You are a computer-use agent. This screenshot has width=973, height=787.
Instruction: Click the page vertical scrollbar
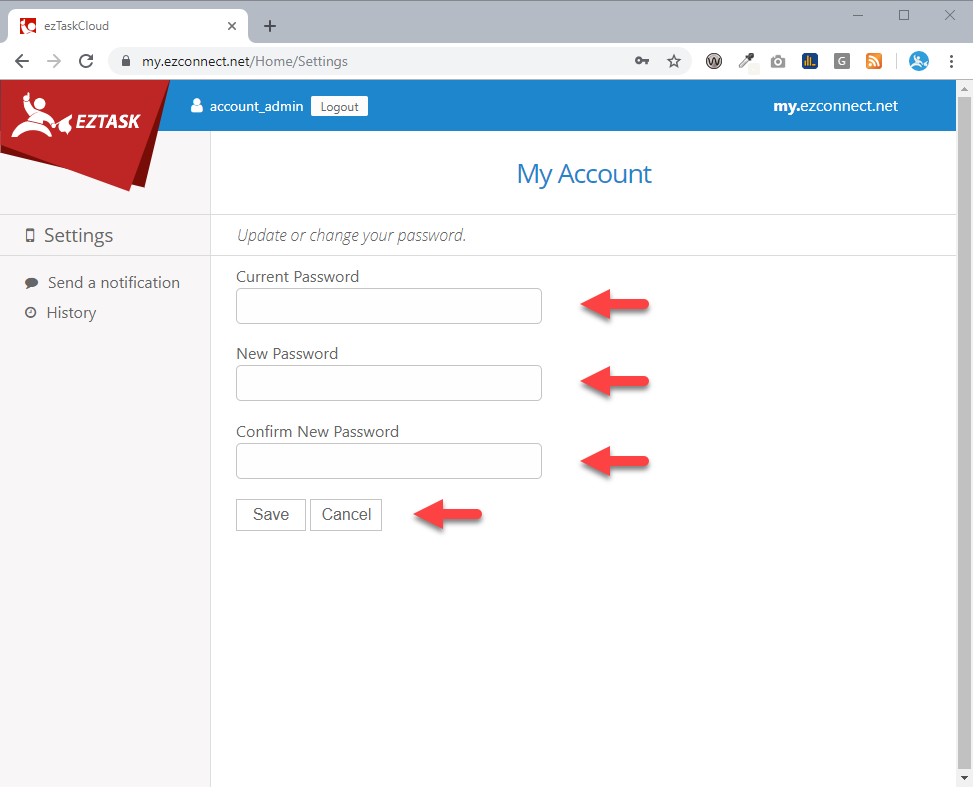coord(964,432)
